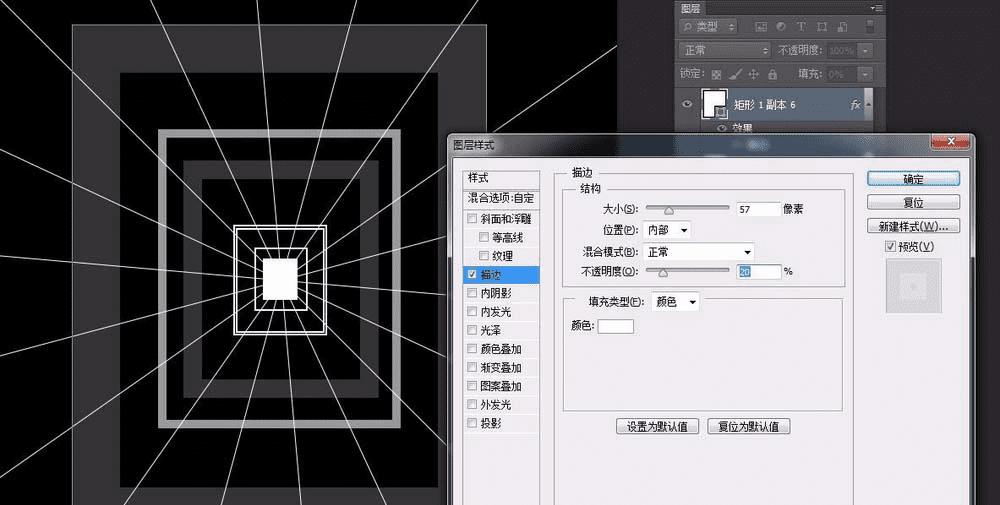Select the 样式 header in the styles list
Viewport: 1000px width, 505px height.
[x=501, y=179]
